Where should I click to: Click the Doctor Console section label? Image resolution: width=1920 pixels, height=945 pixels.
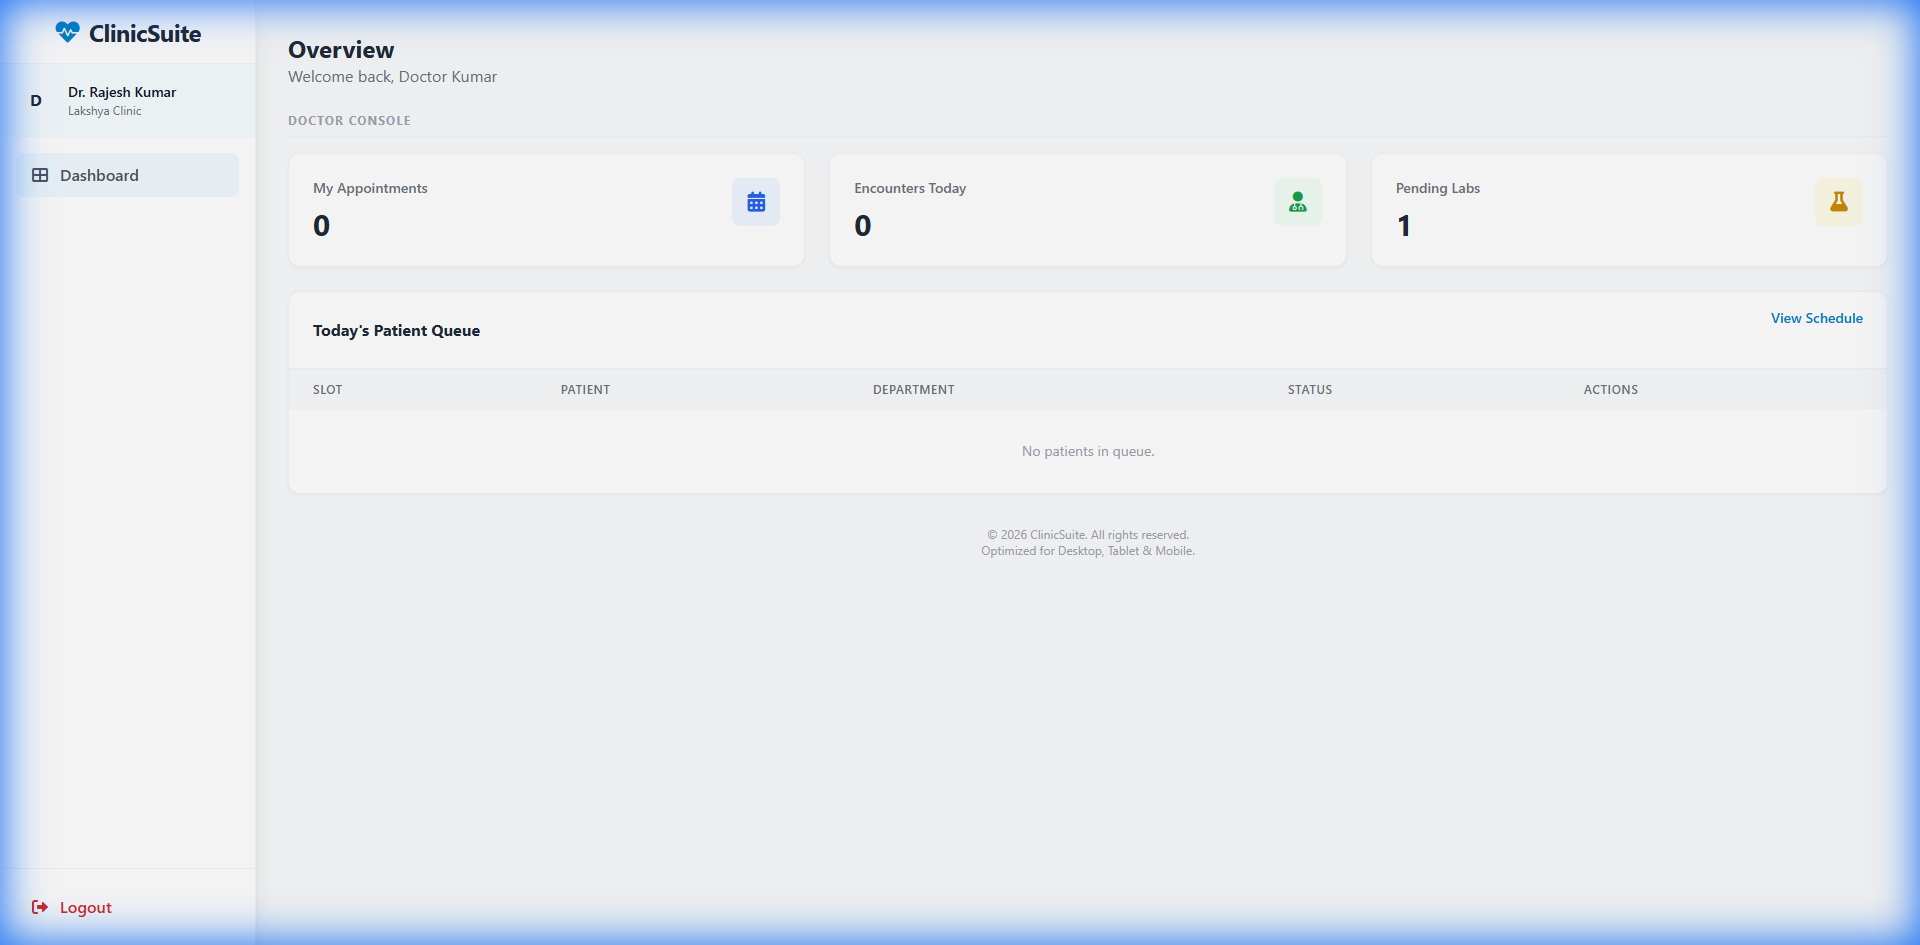pos(349,120)
